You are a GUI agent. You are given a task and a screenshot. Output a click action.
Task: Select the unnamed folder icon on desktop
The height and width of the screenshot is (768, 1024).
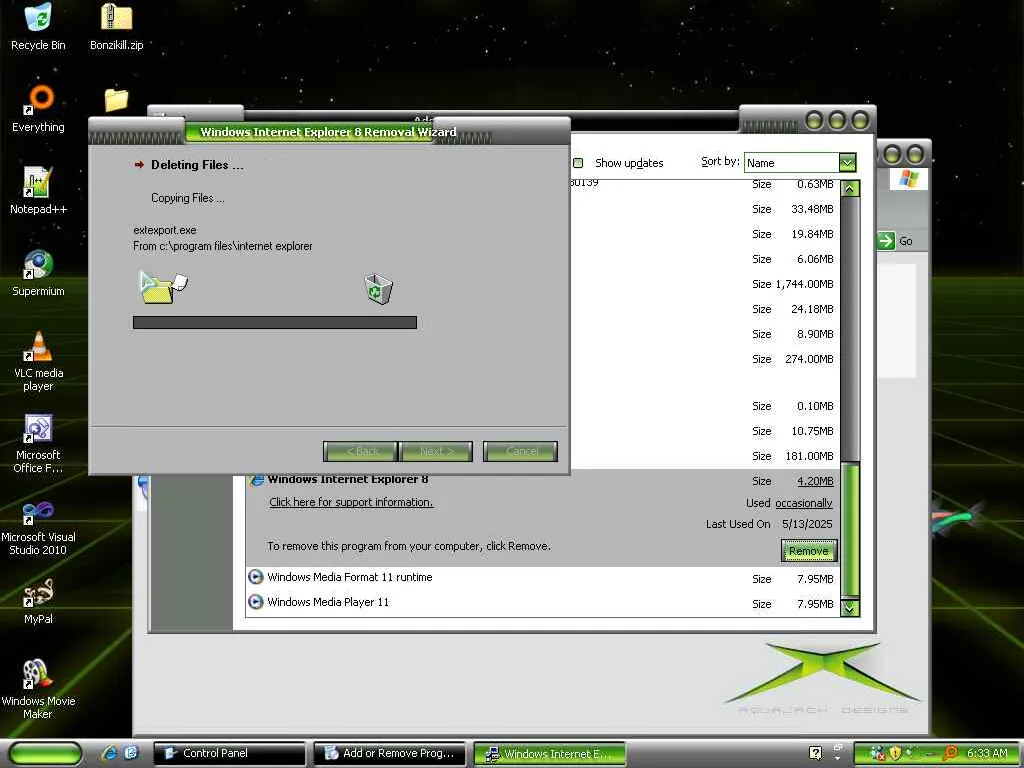point(116,99)
